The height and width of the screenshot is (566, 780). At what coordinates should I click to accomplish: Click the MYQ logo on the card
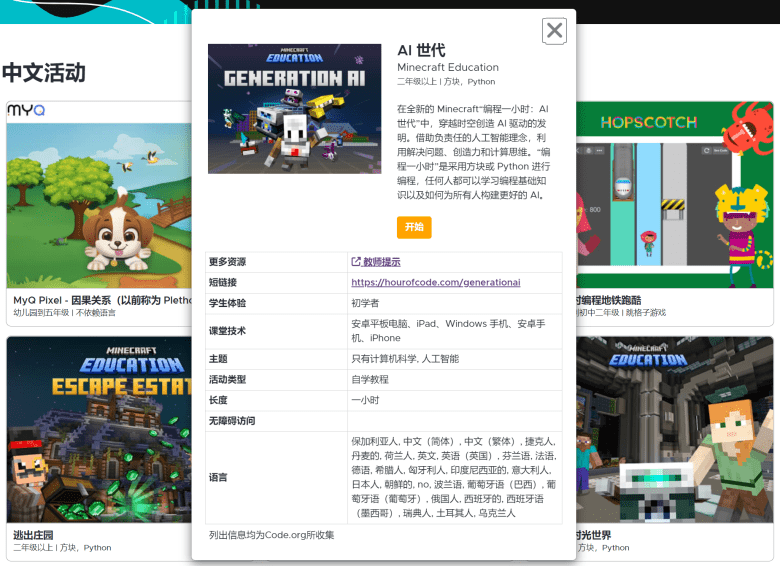[x=26, y=110]
